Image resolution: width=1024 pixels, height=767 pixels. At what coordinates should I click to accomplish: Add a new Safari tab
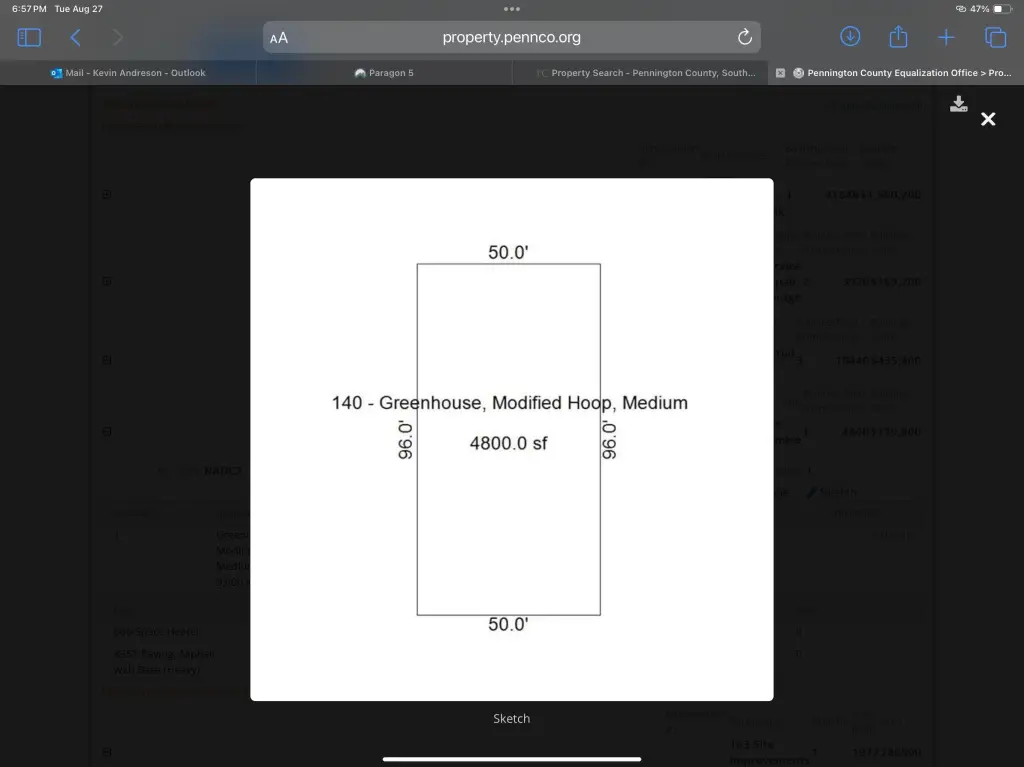coord(946,38)
